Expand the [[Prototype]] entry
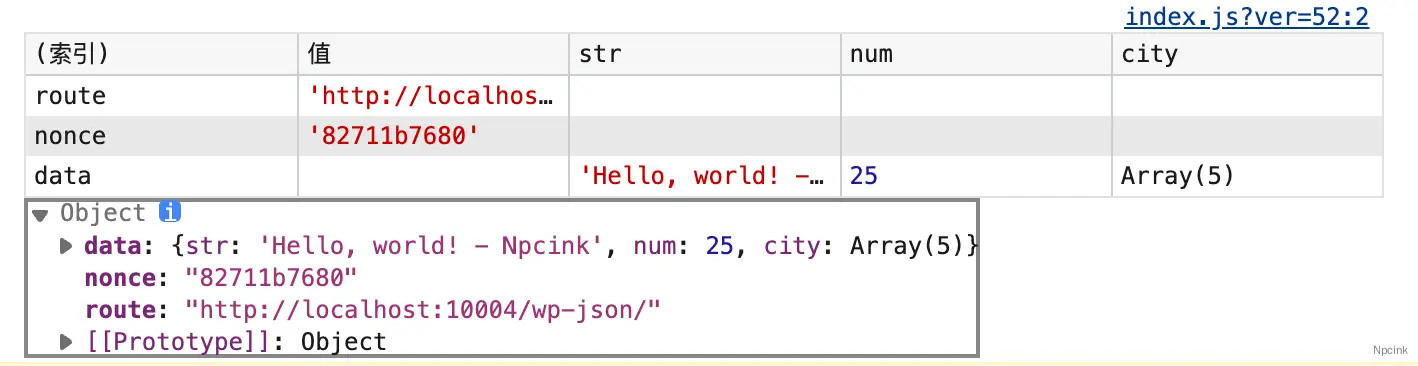This screenshot has width=1418, height=366. [x=67, y=342]
